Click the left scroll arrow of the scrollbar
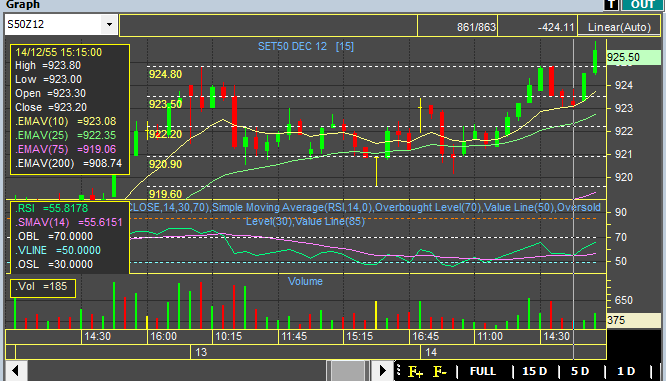This screenshot has height=381, width=666. (x=16, y=371)
